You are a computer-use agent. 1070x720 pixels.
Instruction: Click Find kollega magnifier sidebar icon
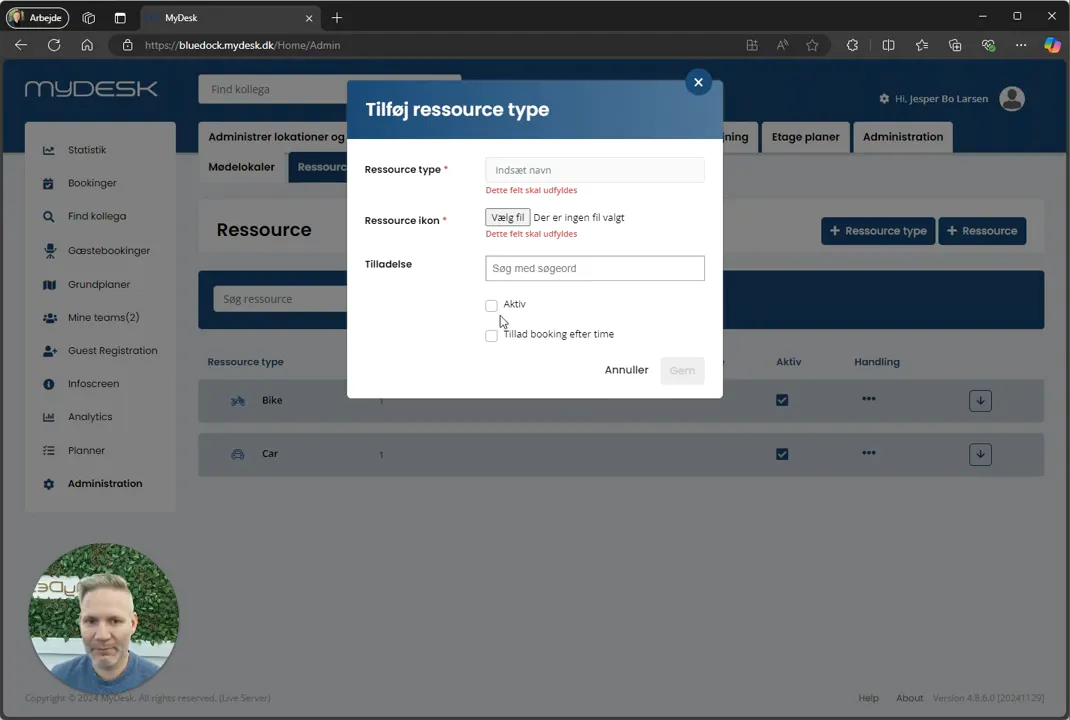(48, 216)
